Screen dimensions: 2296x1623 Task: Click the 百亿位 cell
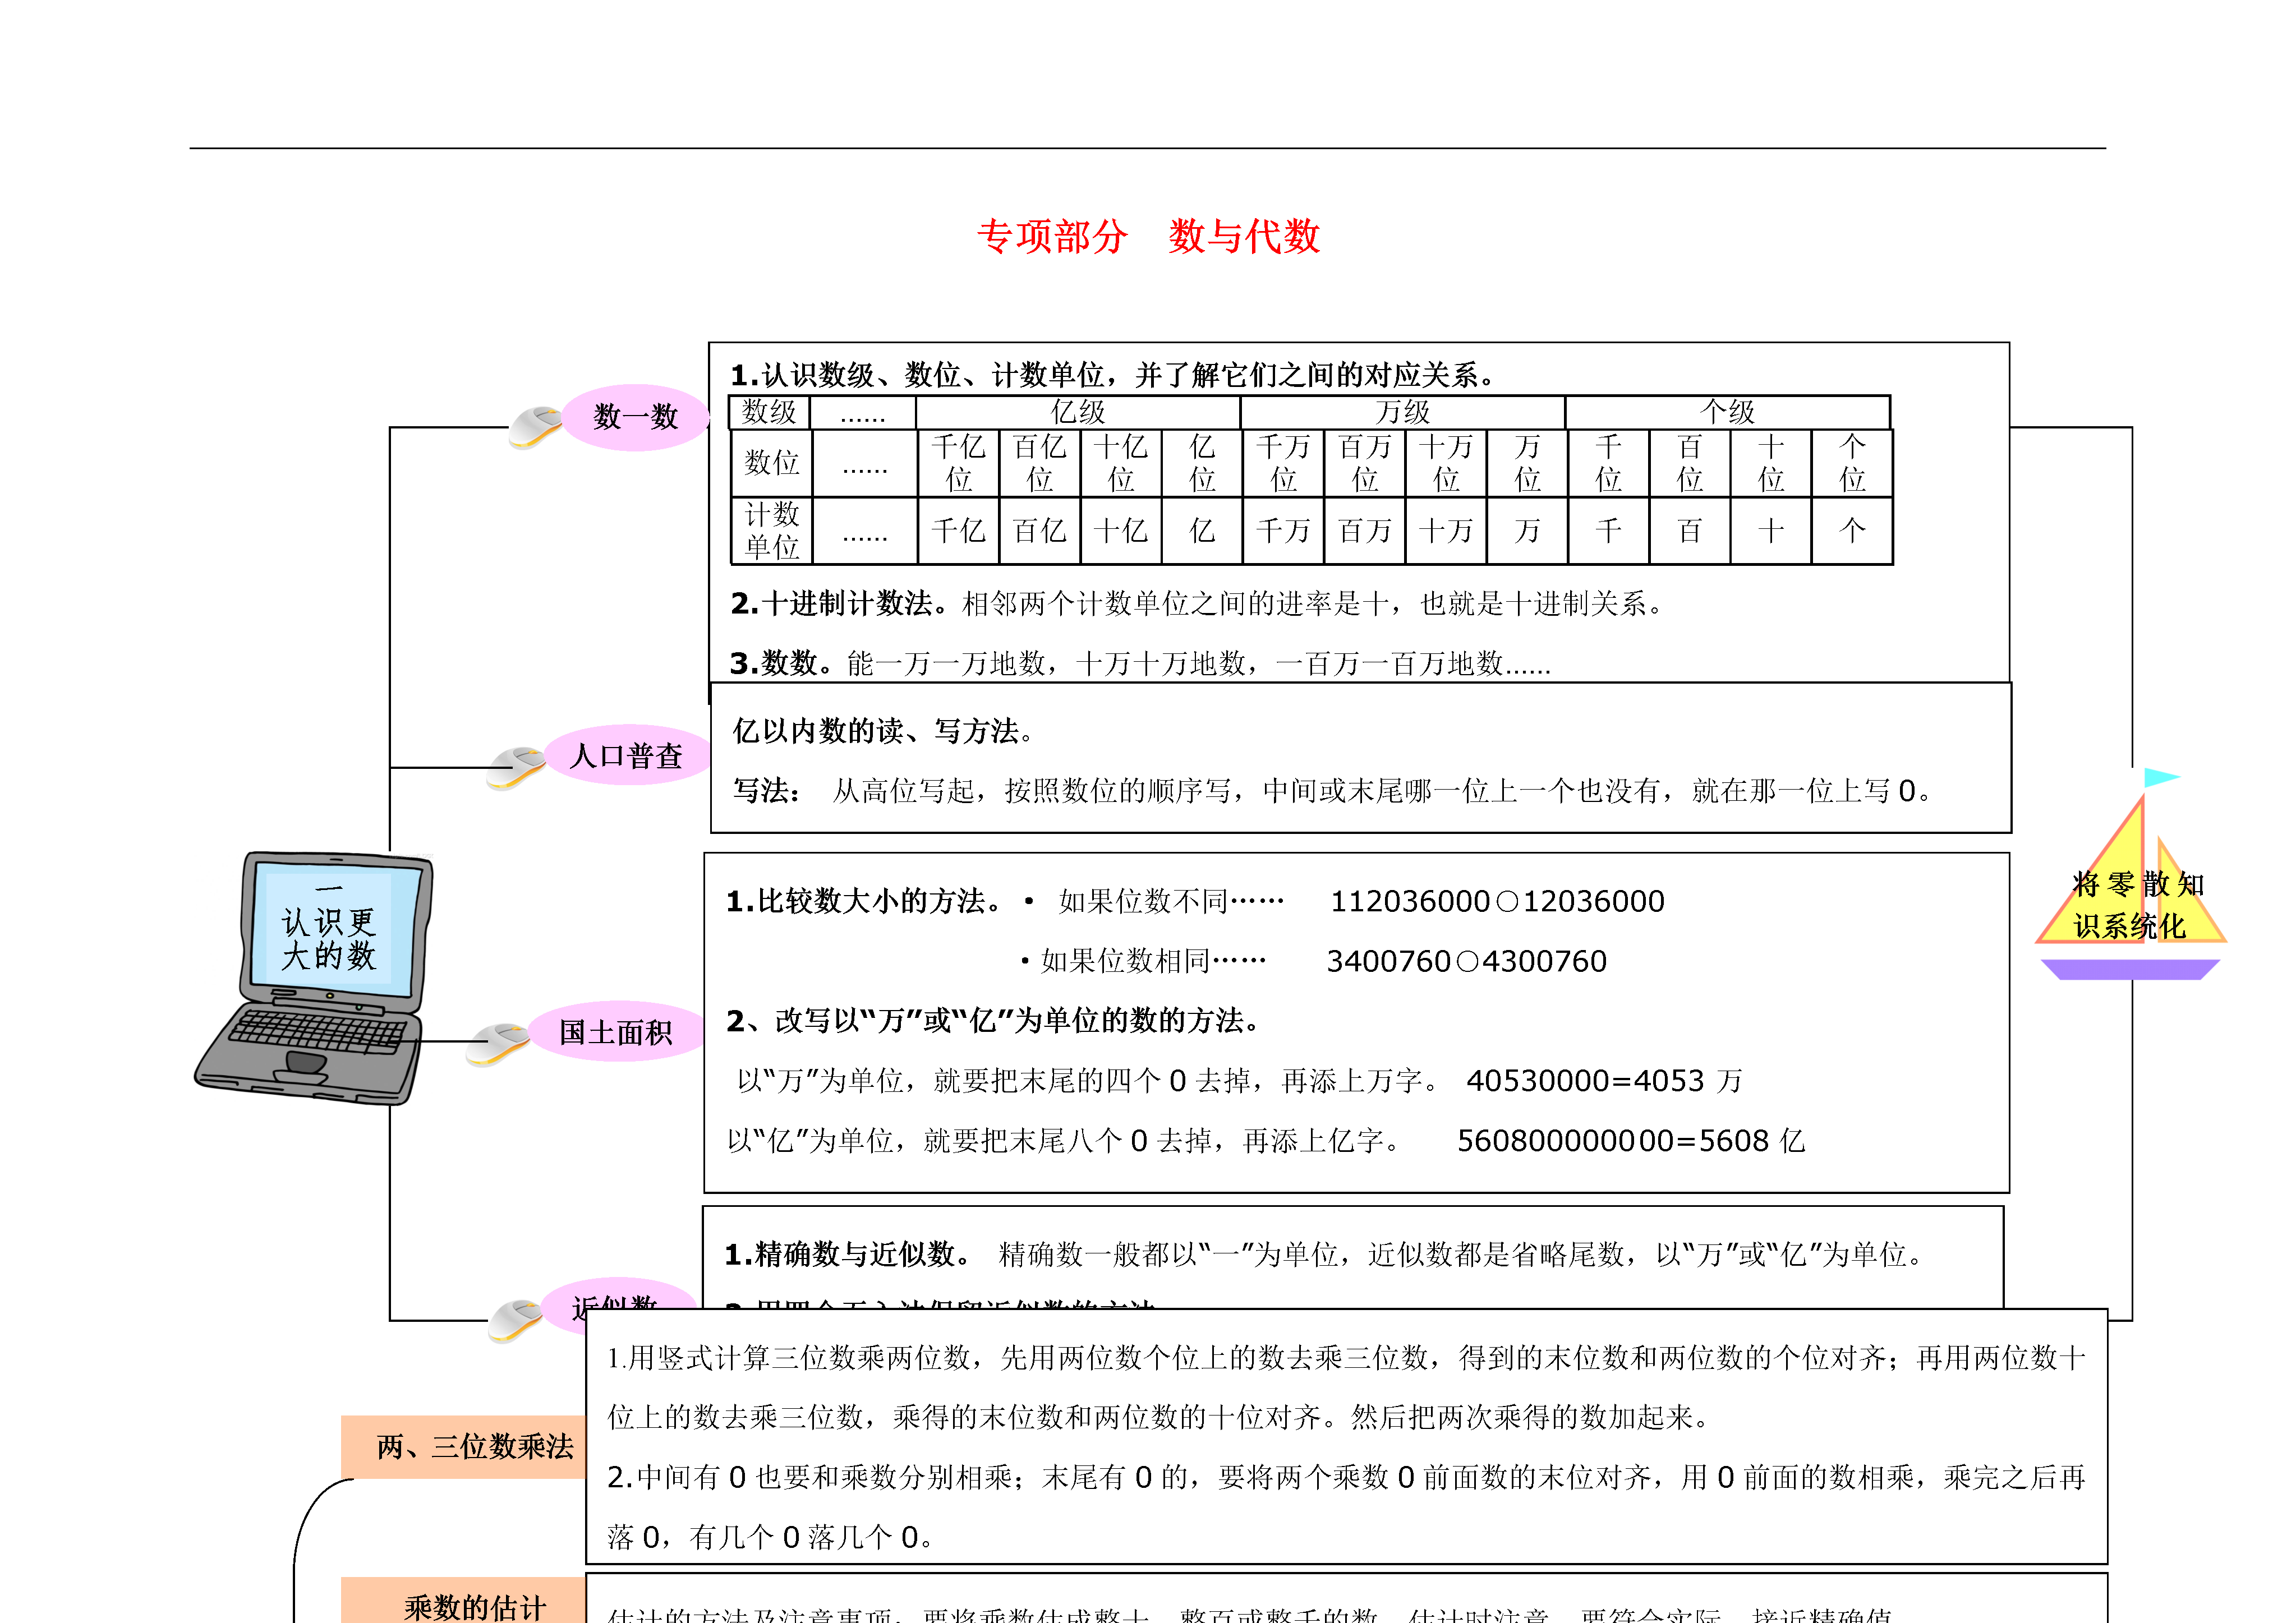click(1040, 463)
